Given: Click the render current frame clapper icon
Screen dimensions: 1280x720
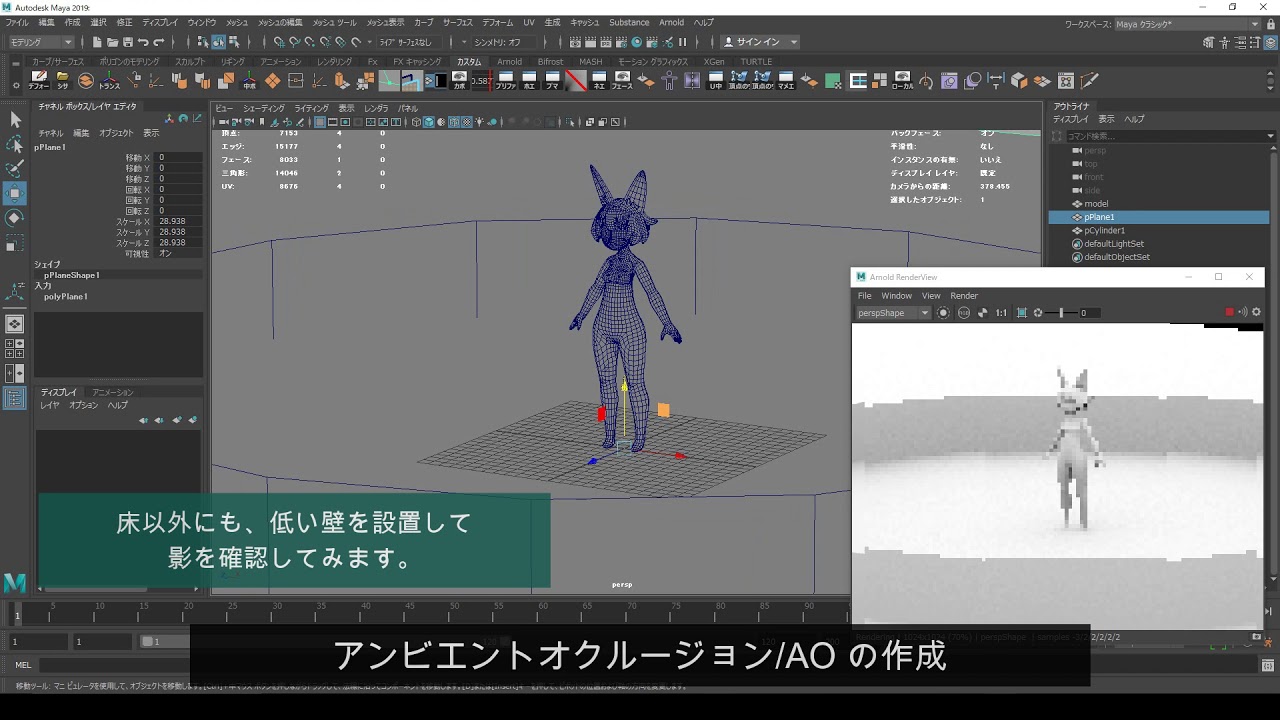Looking at the screenshot, I should click(591, 42).
